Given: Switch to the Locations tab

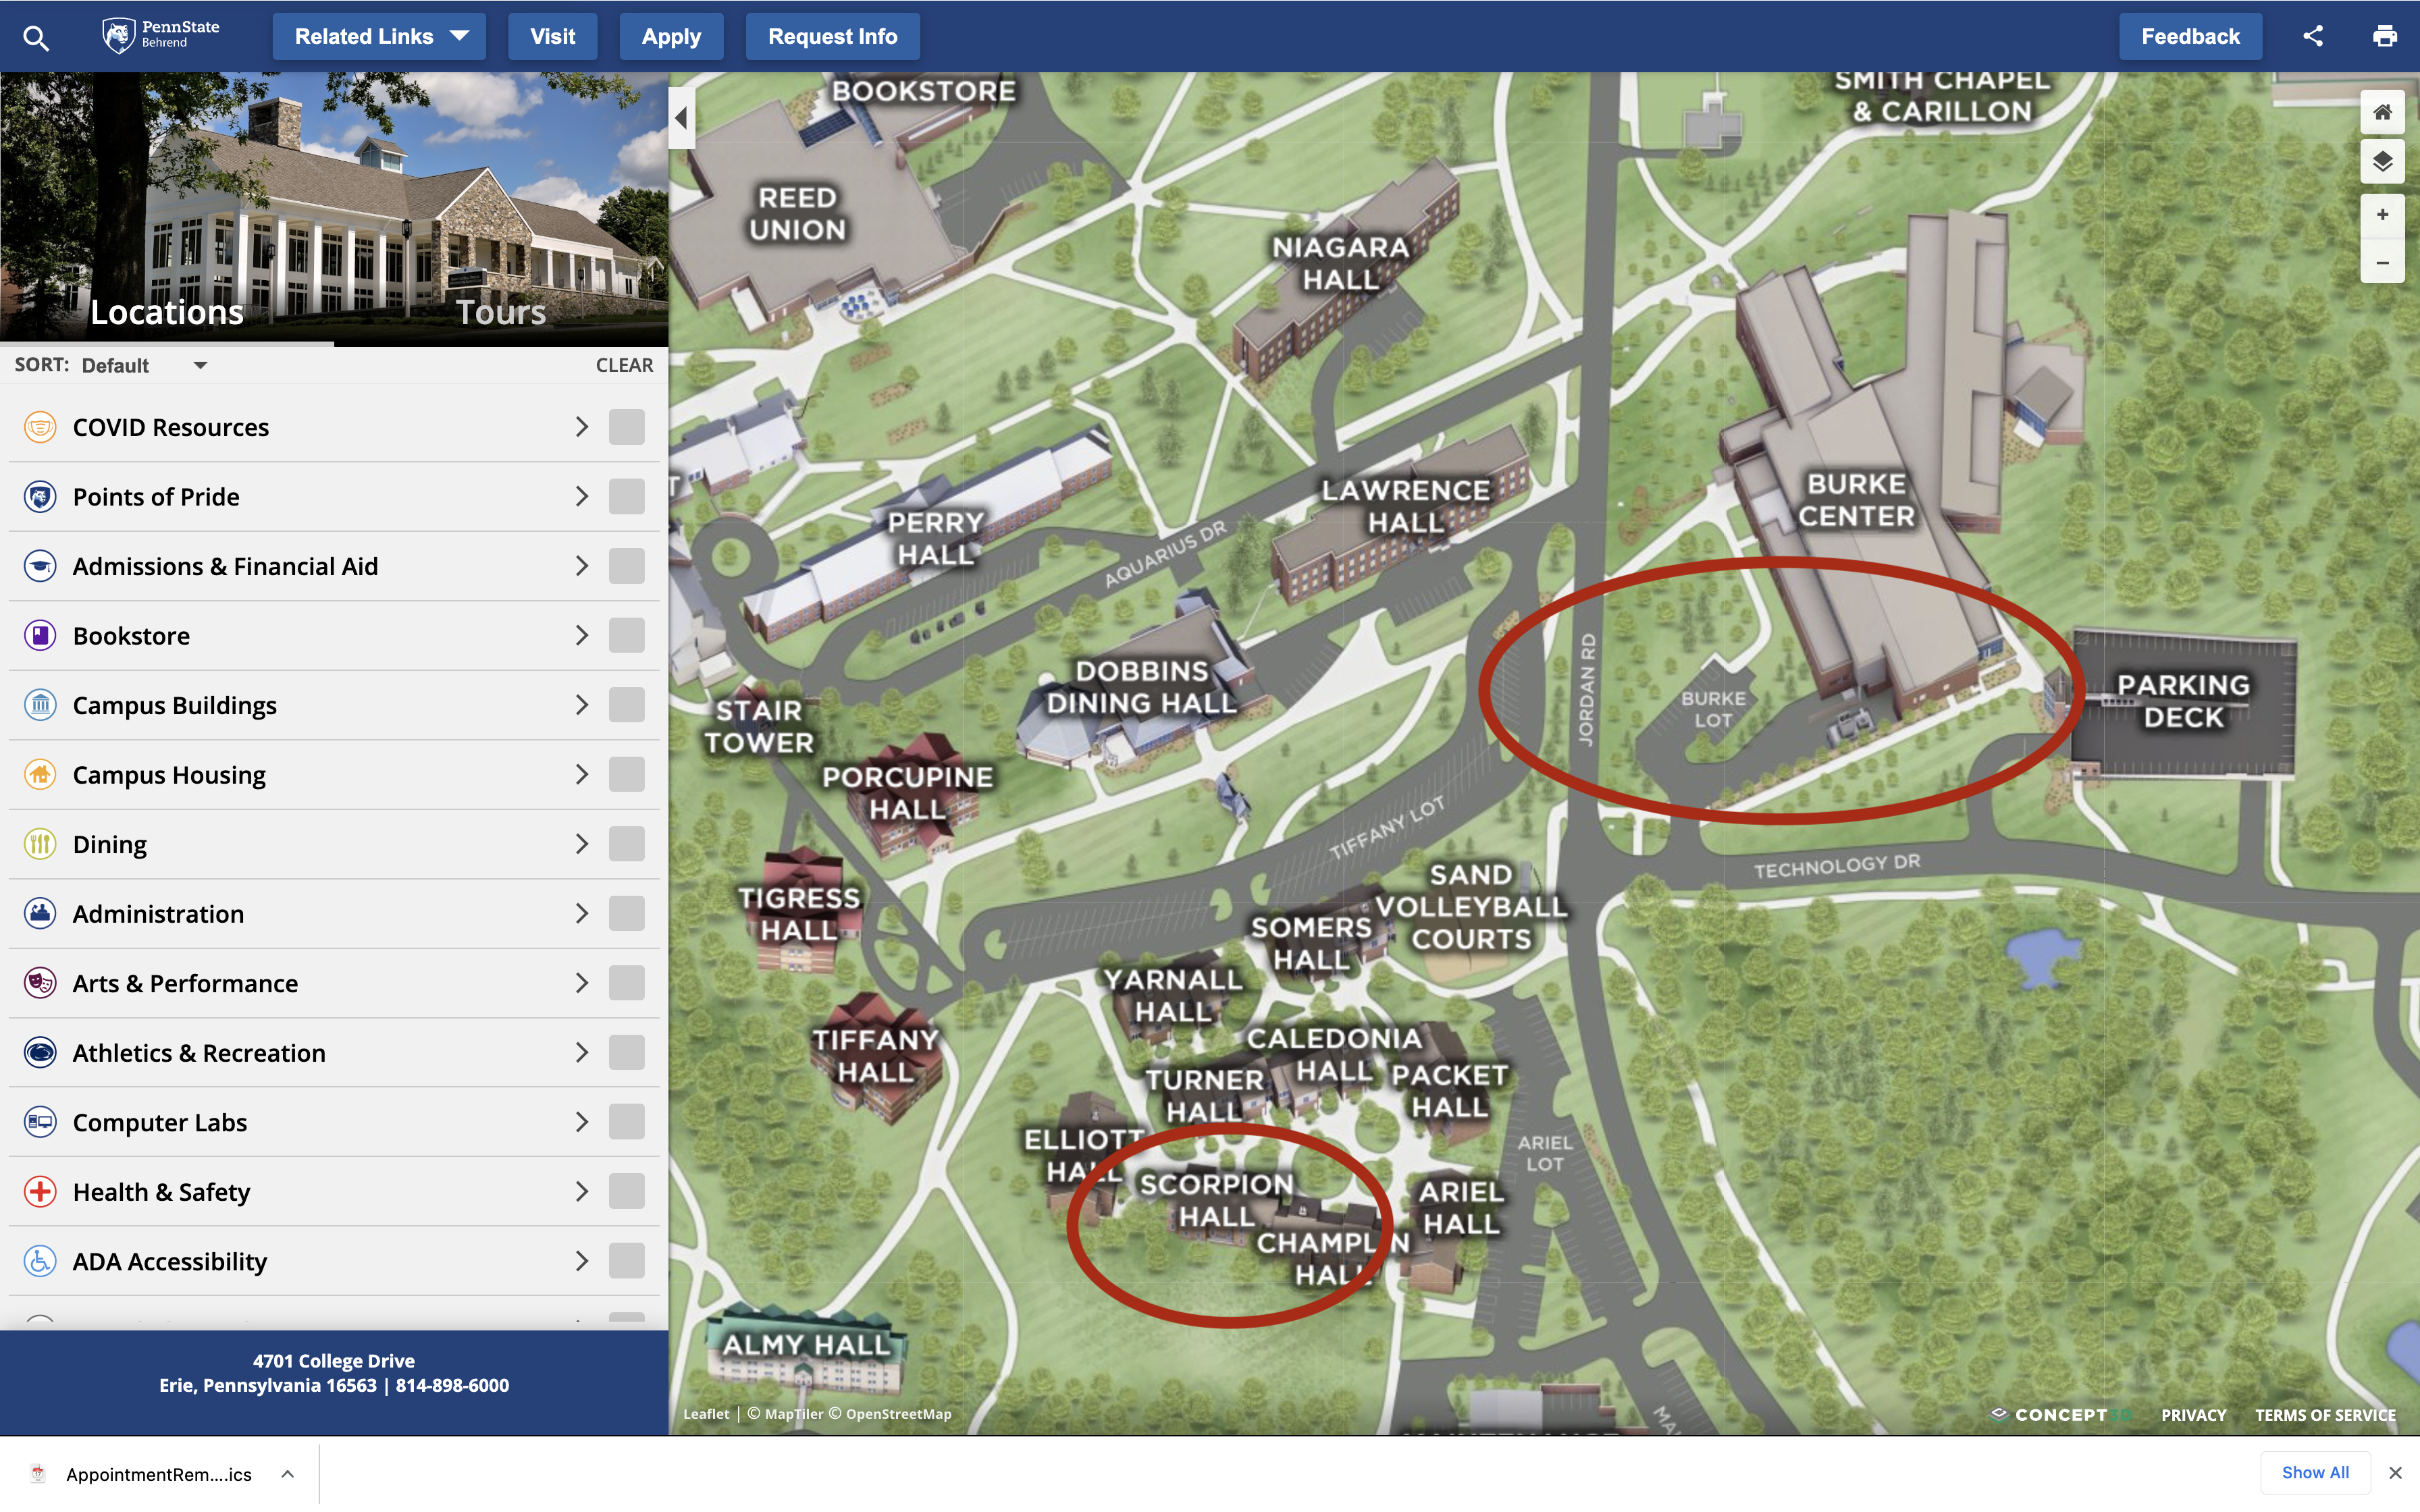Looking at the screenshot, I should click(x=167, y=312).
